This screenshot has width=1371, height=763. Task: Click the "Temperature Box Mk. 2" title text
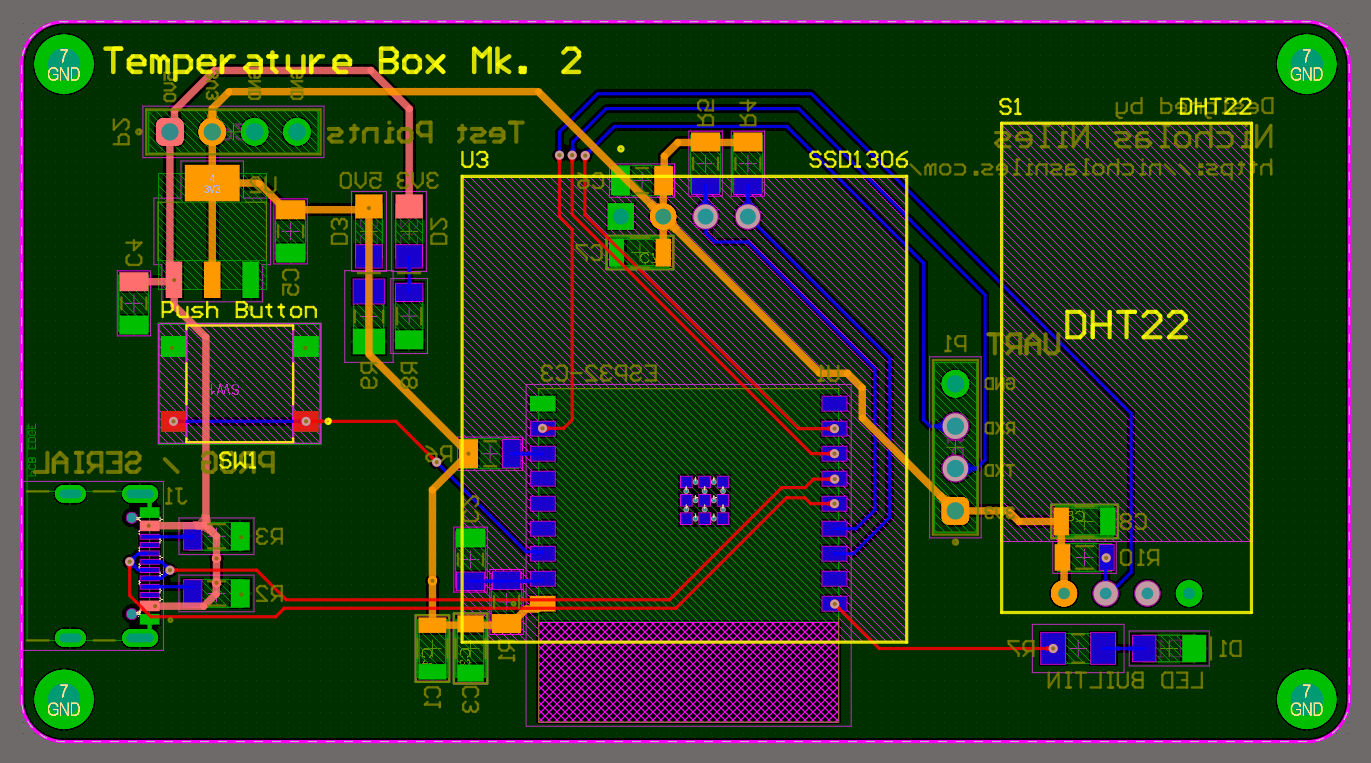[343, 61]
